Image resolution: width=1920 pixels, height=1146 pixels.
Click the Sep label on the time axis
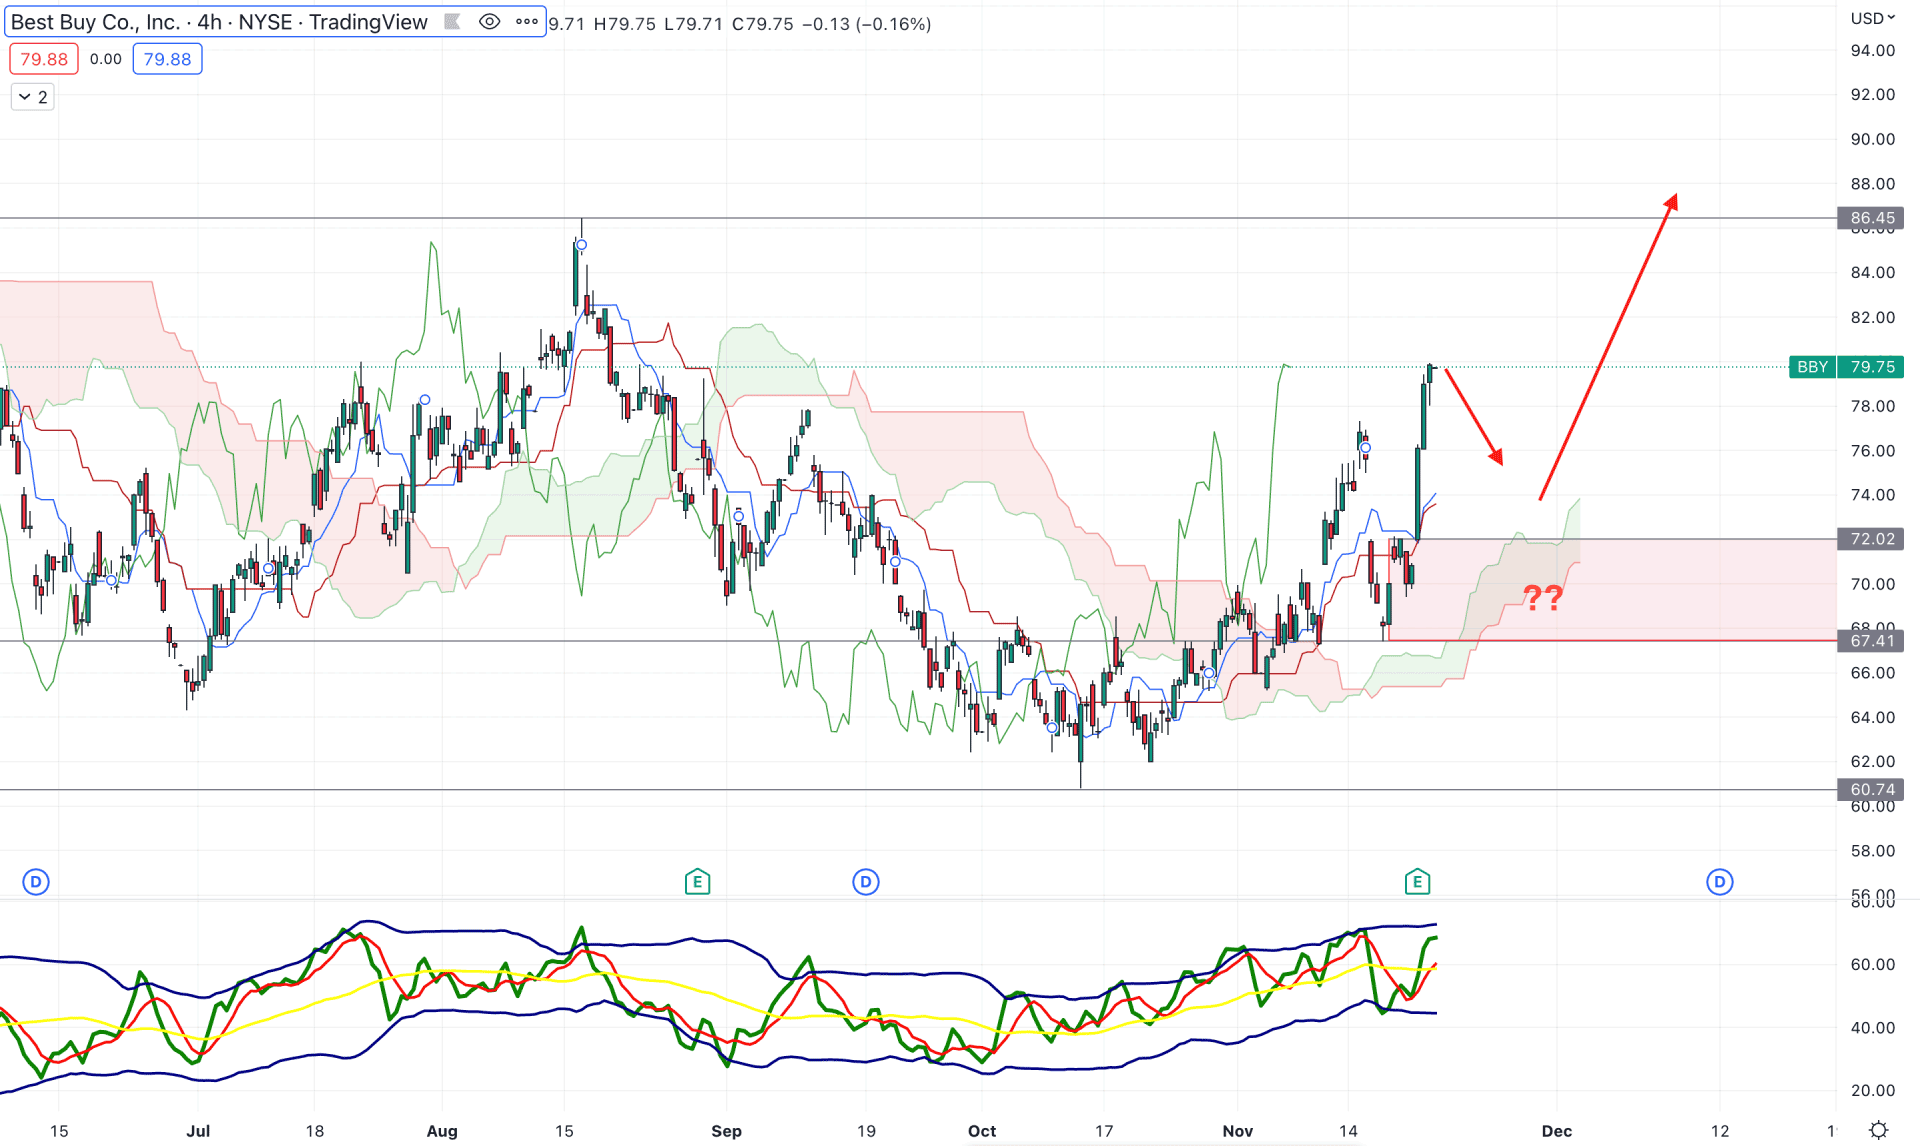[727, 1131]
